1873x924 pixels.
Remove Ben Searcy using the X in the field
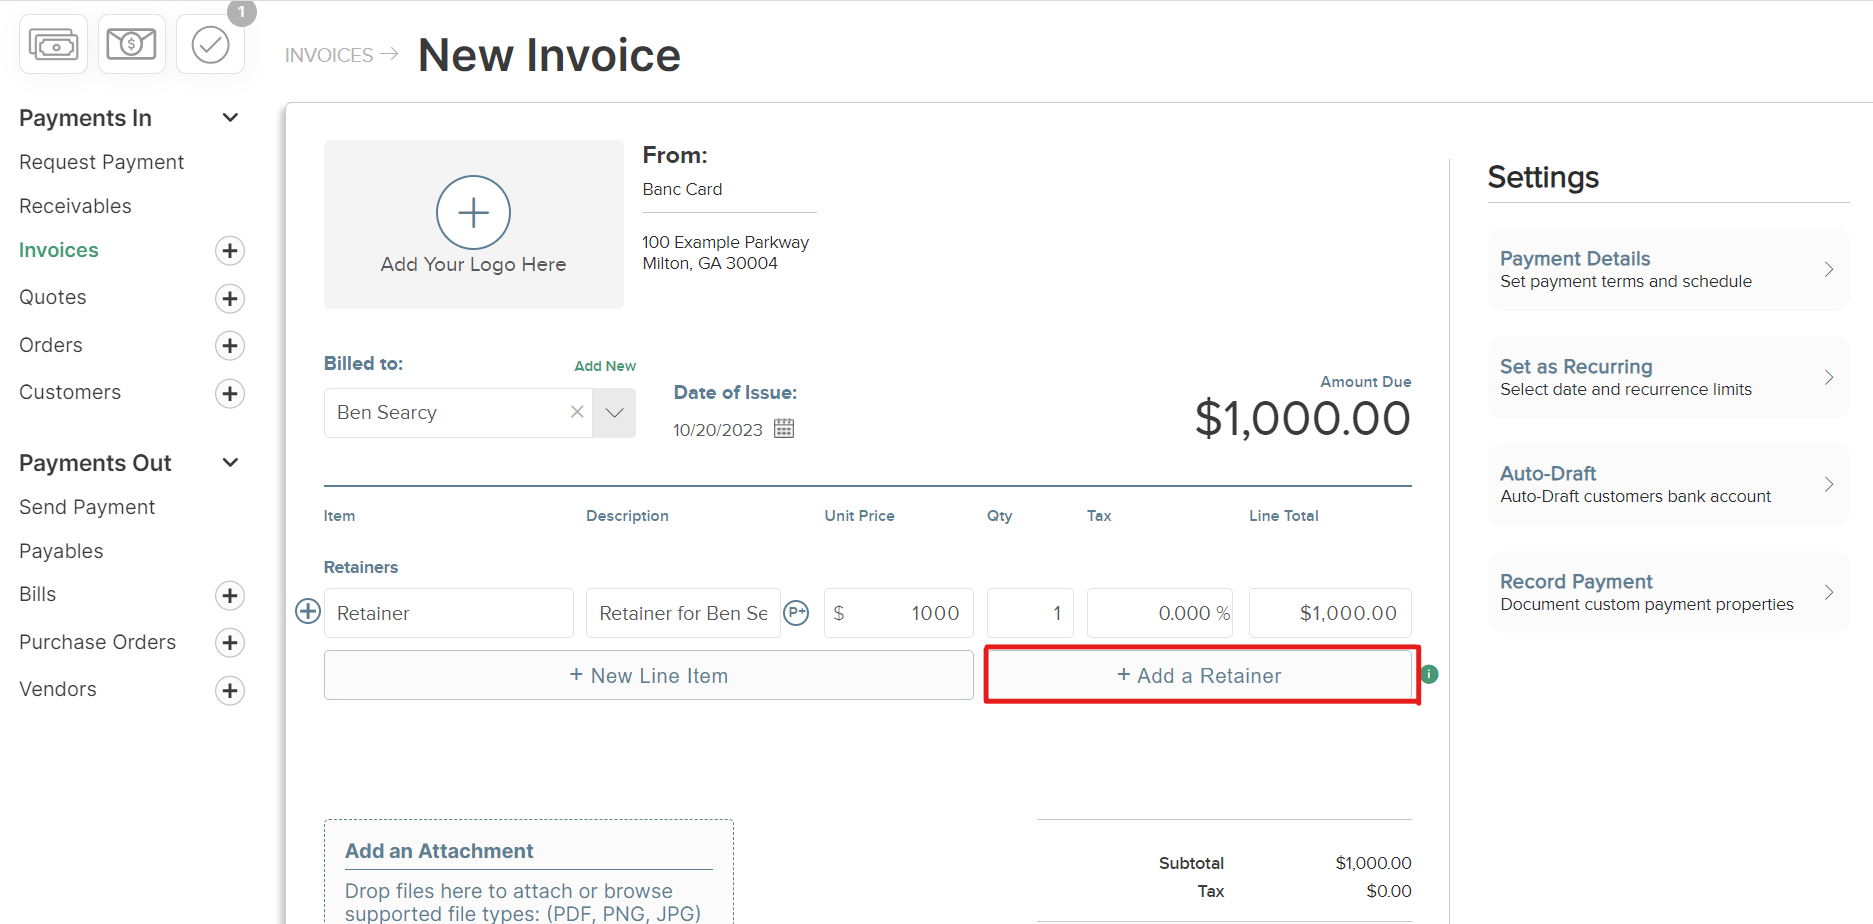pos(576,411)
